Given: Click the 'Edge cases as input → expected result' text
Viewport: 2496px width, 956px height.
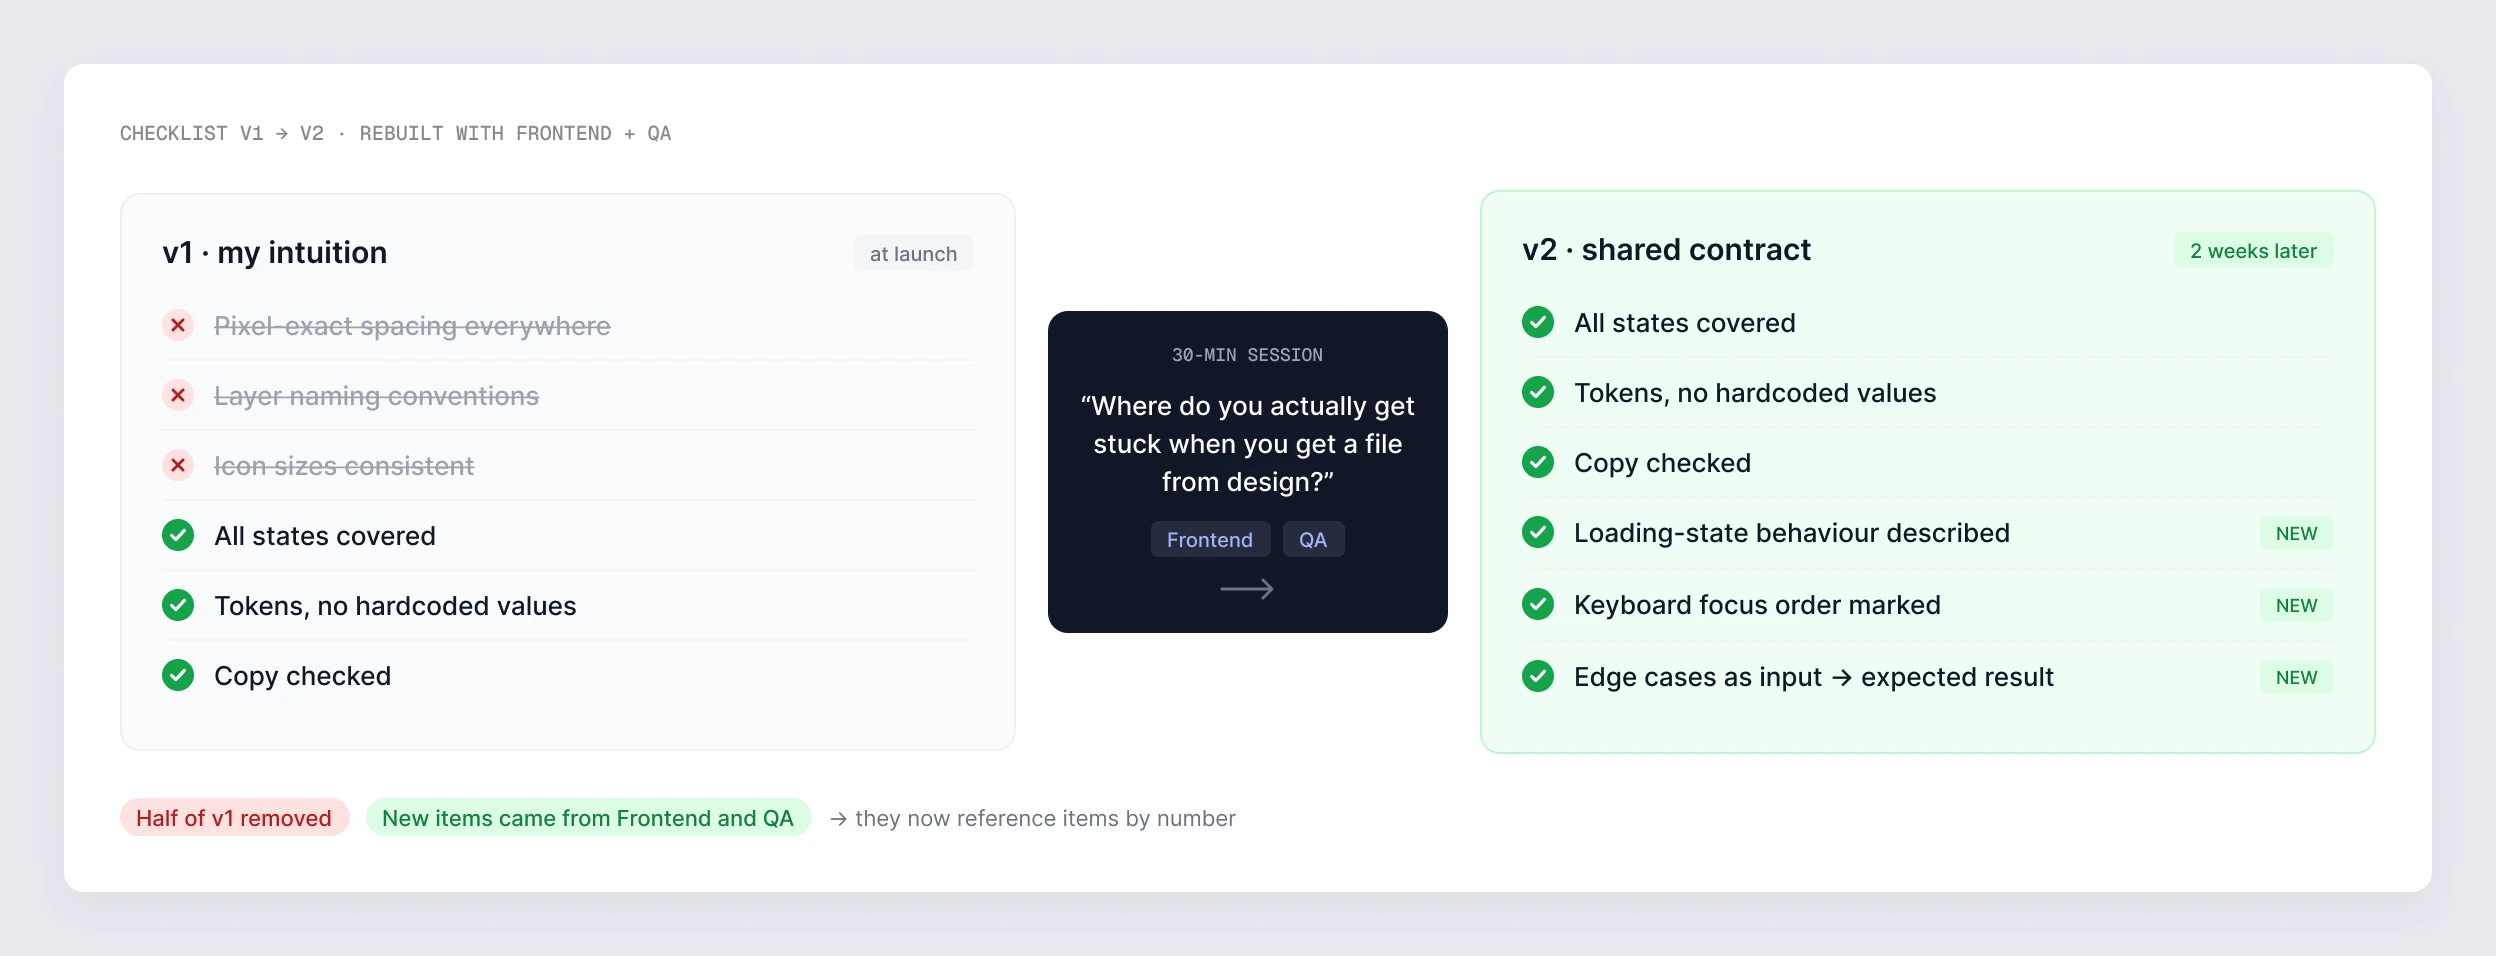Looking at the screenshot, I should coord(1814,677).
